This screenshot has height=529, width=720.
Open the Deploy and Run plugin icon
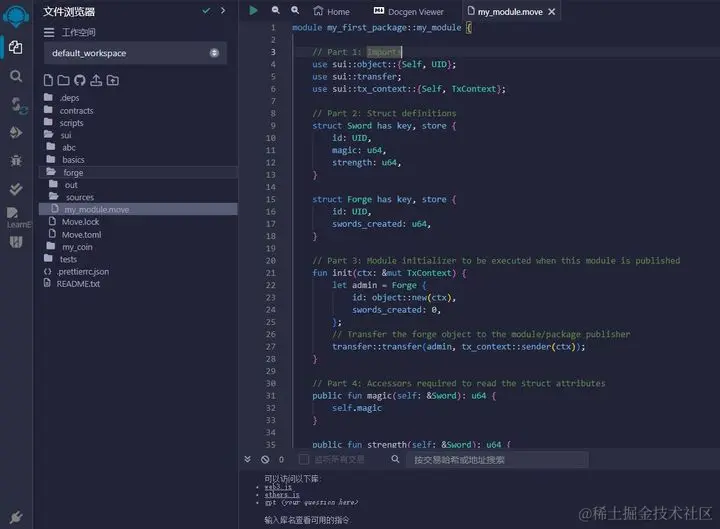pos(16,133)
